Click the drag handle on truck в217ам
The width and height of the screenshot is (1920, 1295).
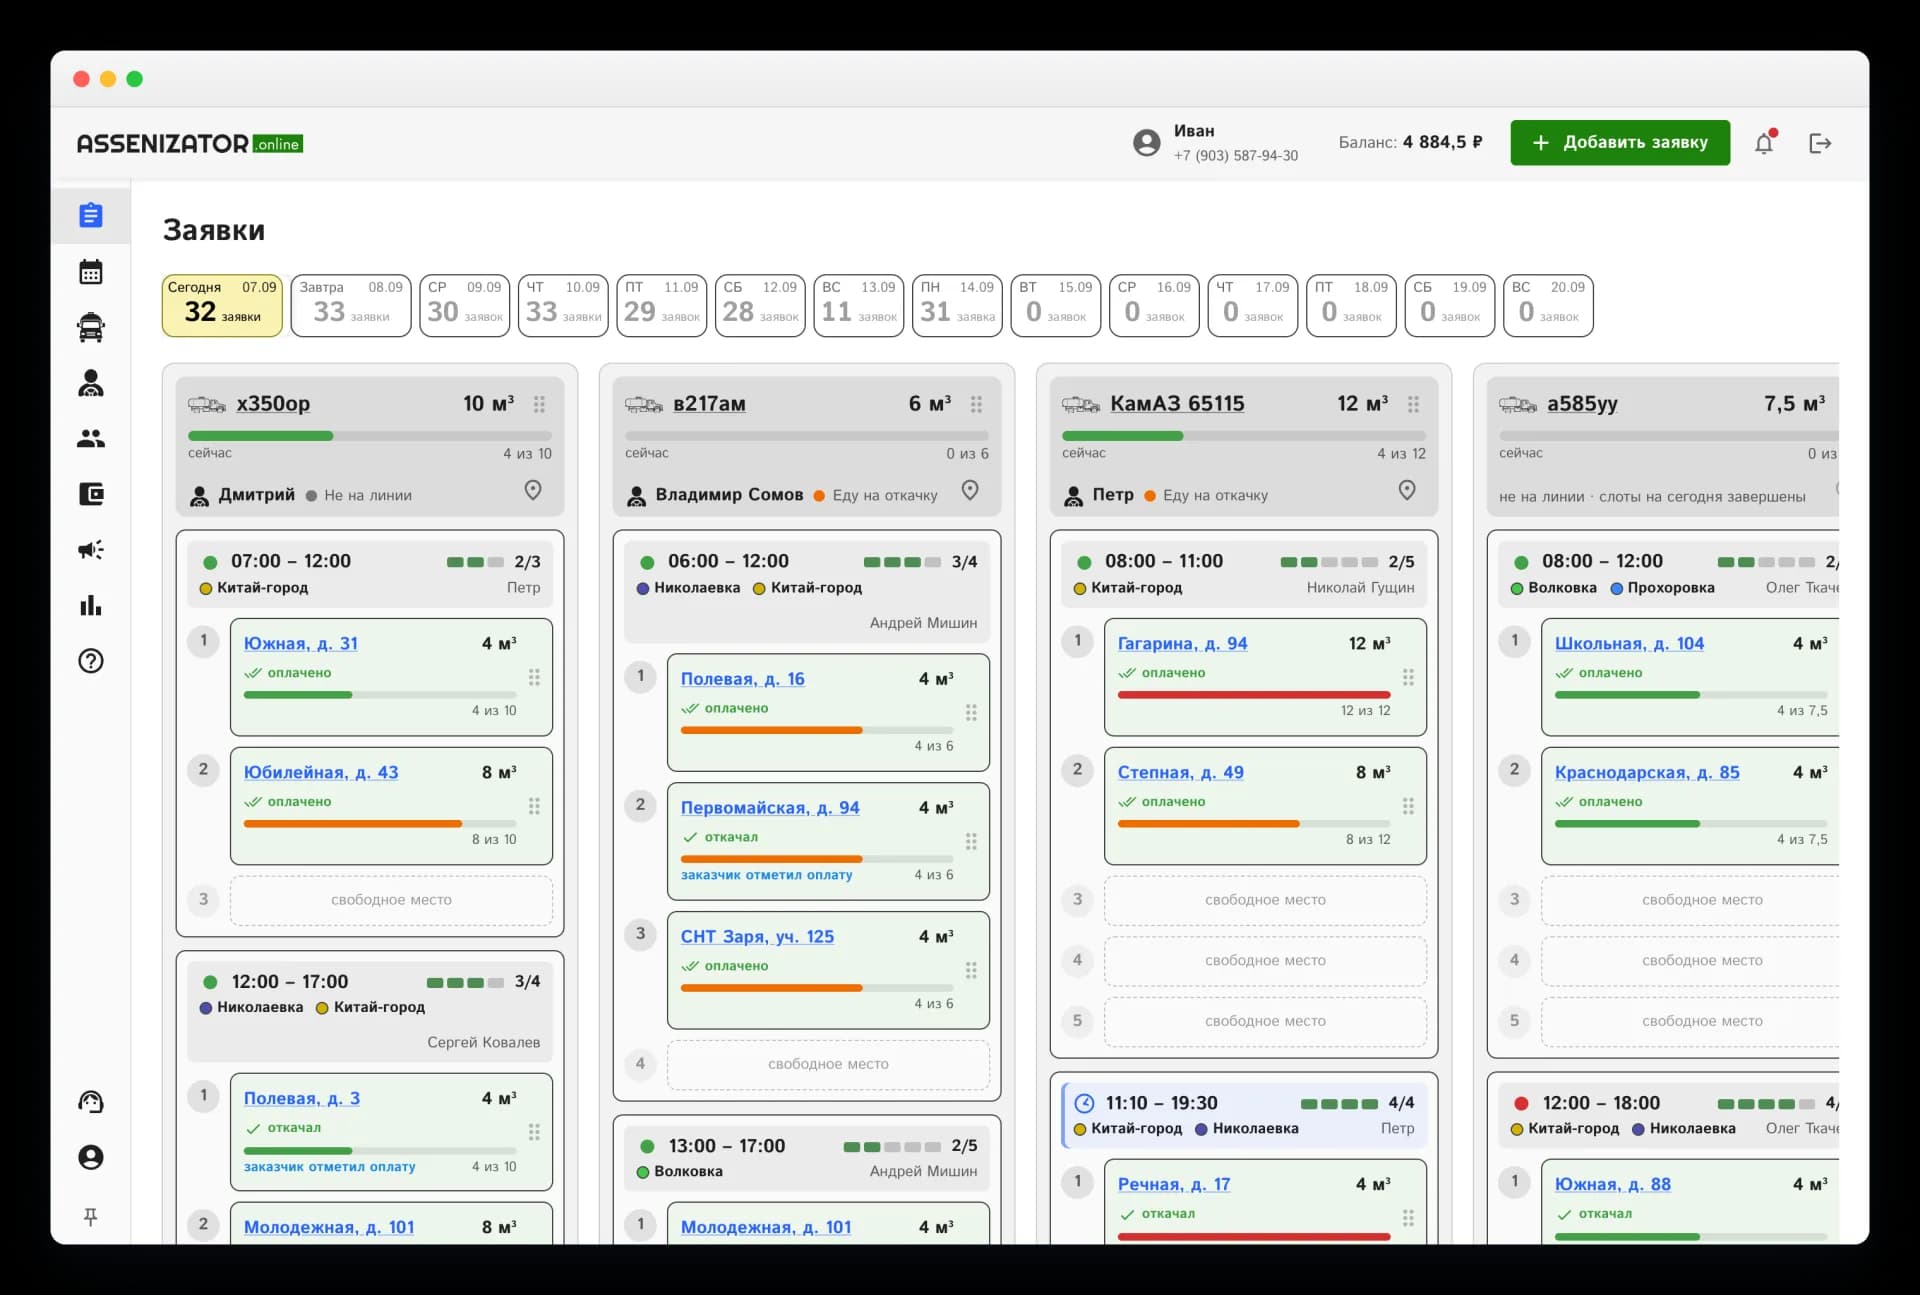(976, 404)
